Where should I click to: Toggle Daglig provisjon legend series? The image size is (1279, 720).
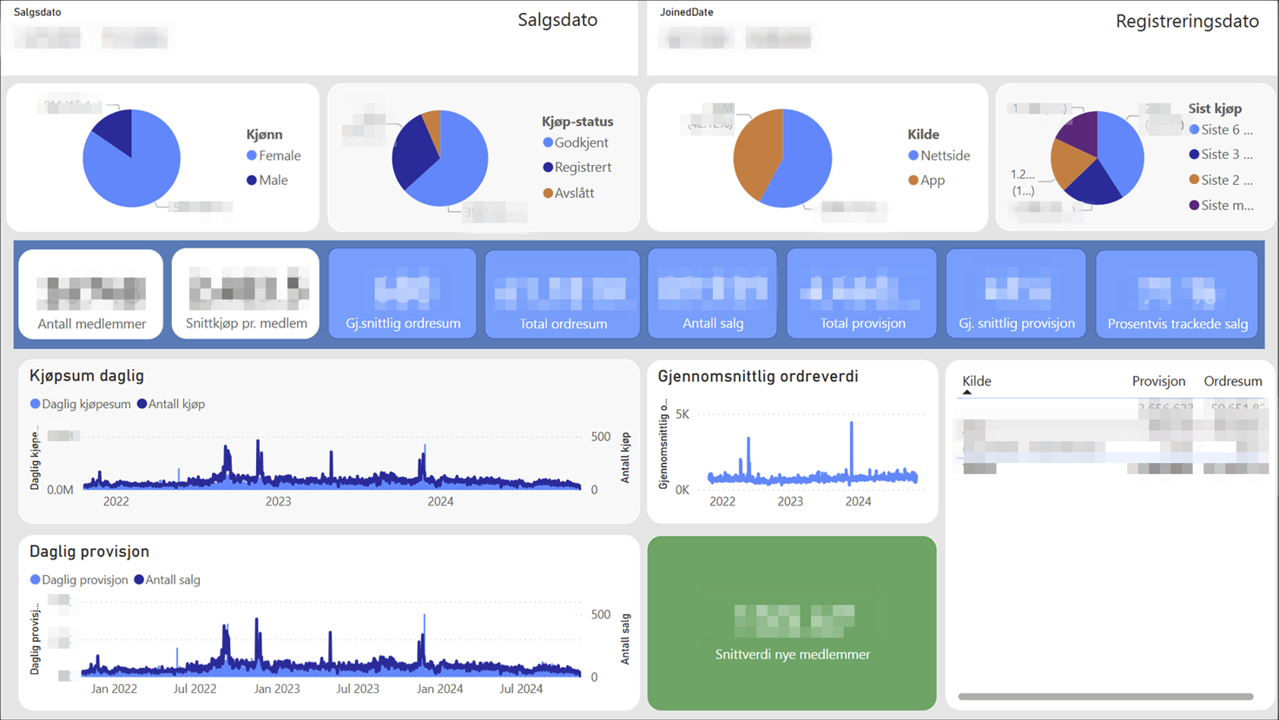79,579
